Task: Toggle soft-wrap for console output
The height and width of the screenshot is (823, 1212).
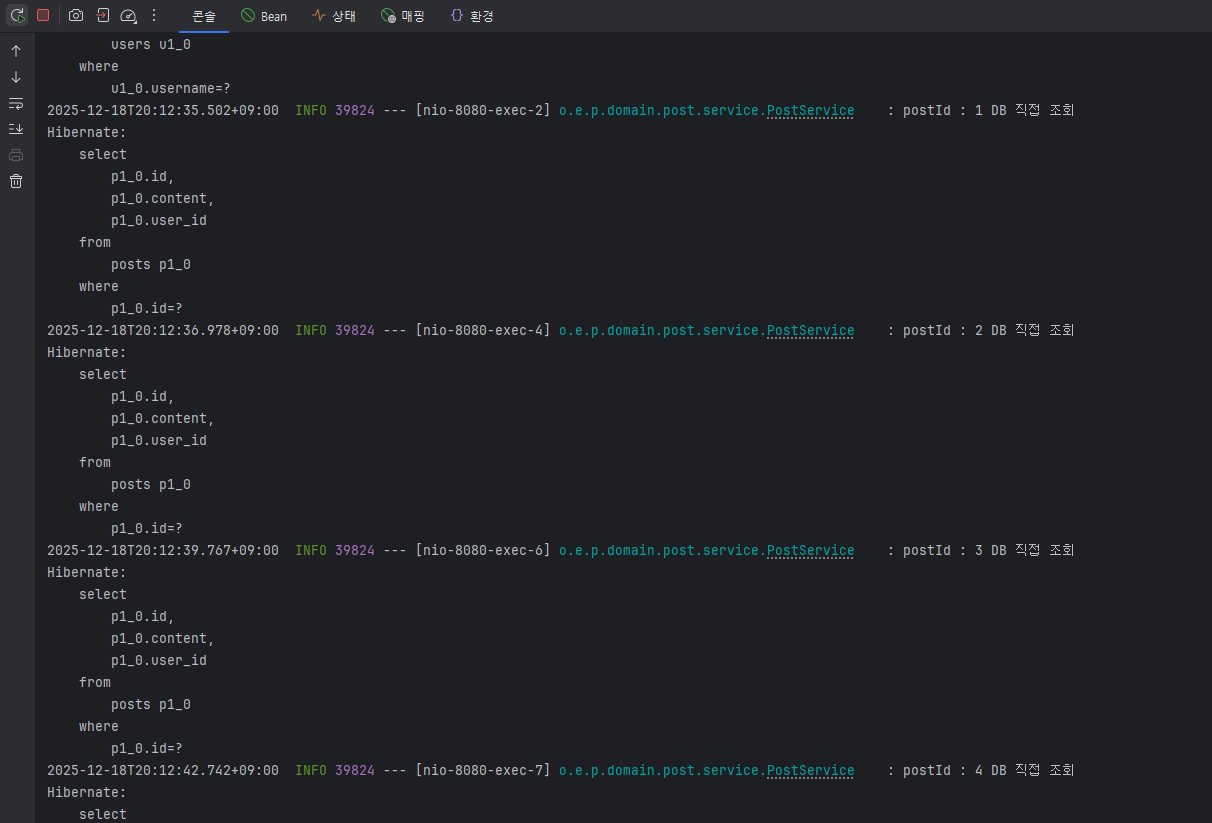Action: (x=16, y=103)
